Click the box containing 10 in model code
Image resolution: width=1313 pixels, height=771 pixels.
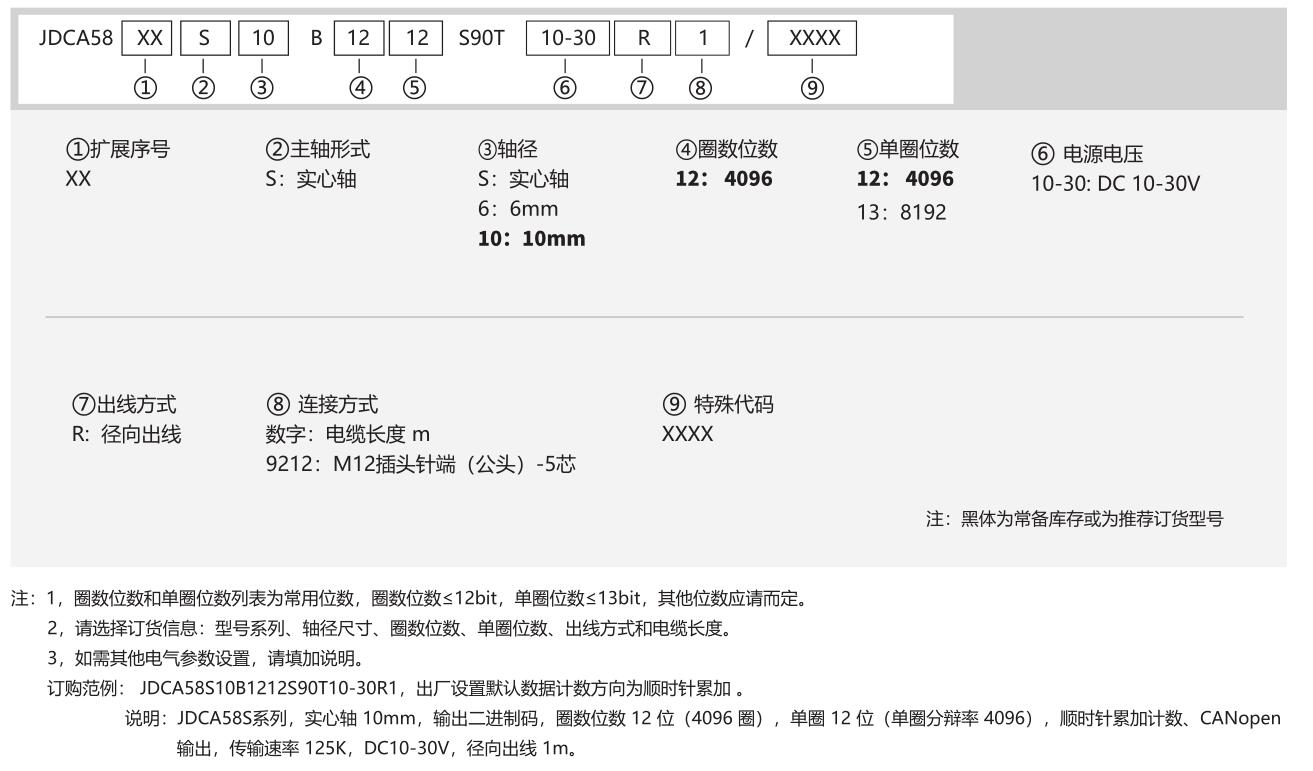(x=262, y=40)
